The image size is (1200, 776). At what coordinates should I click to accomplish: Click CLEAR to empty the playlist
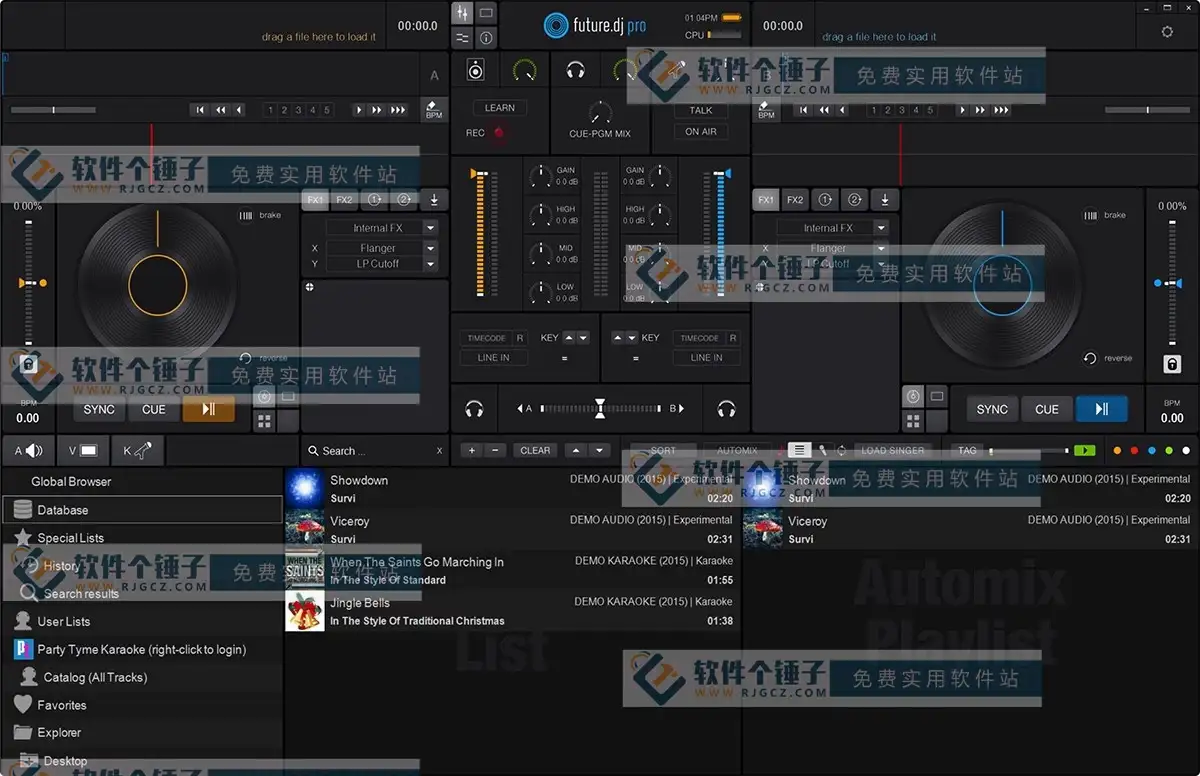tap(535, 450)
